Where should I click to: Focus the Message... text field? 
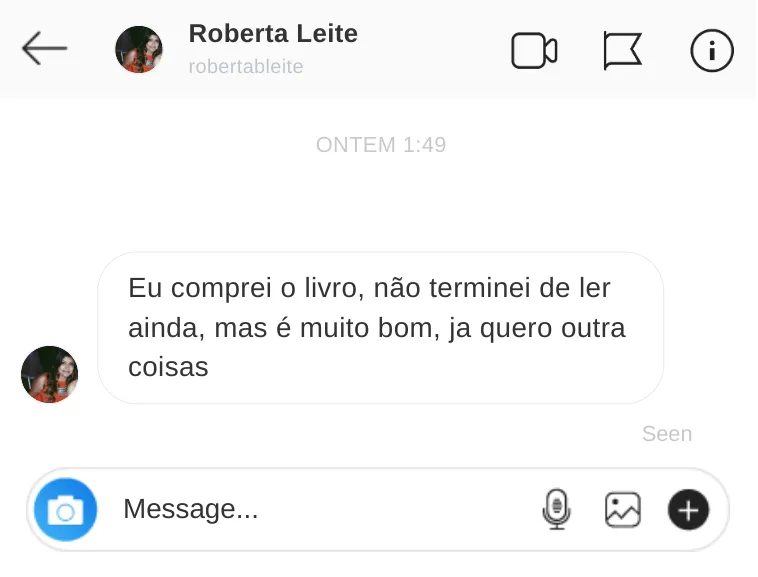320,510
